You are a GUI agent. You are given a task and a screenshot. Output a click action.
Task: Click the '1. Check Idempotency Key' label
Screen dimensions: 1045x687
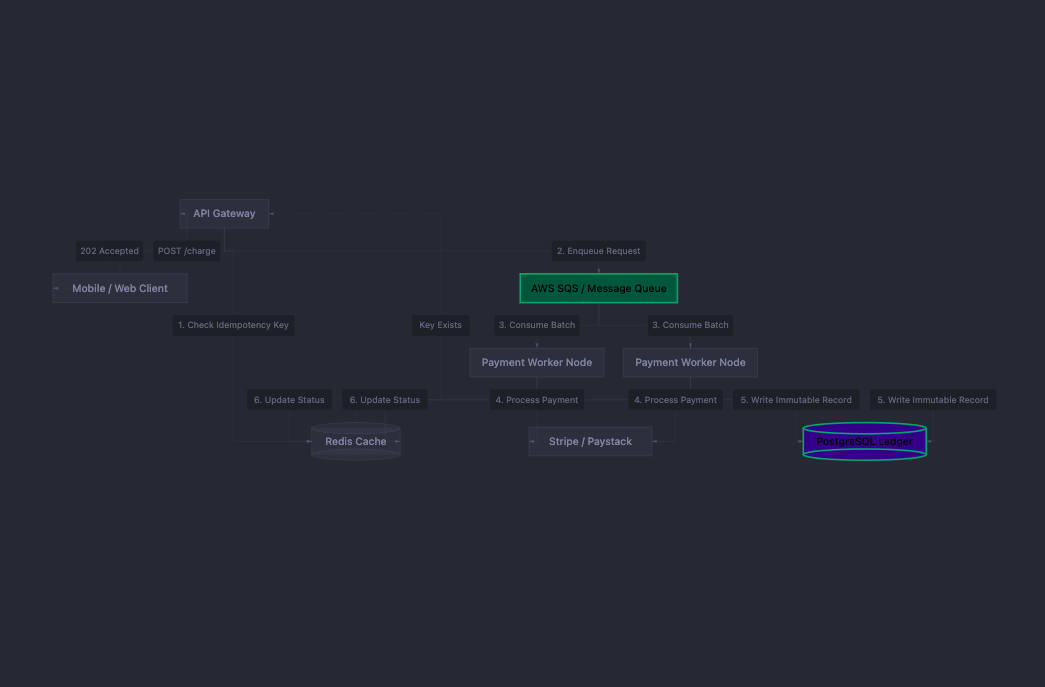point(233,325)
